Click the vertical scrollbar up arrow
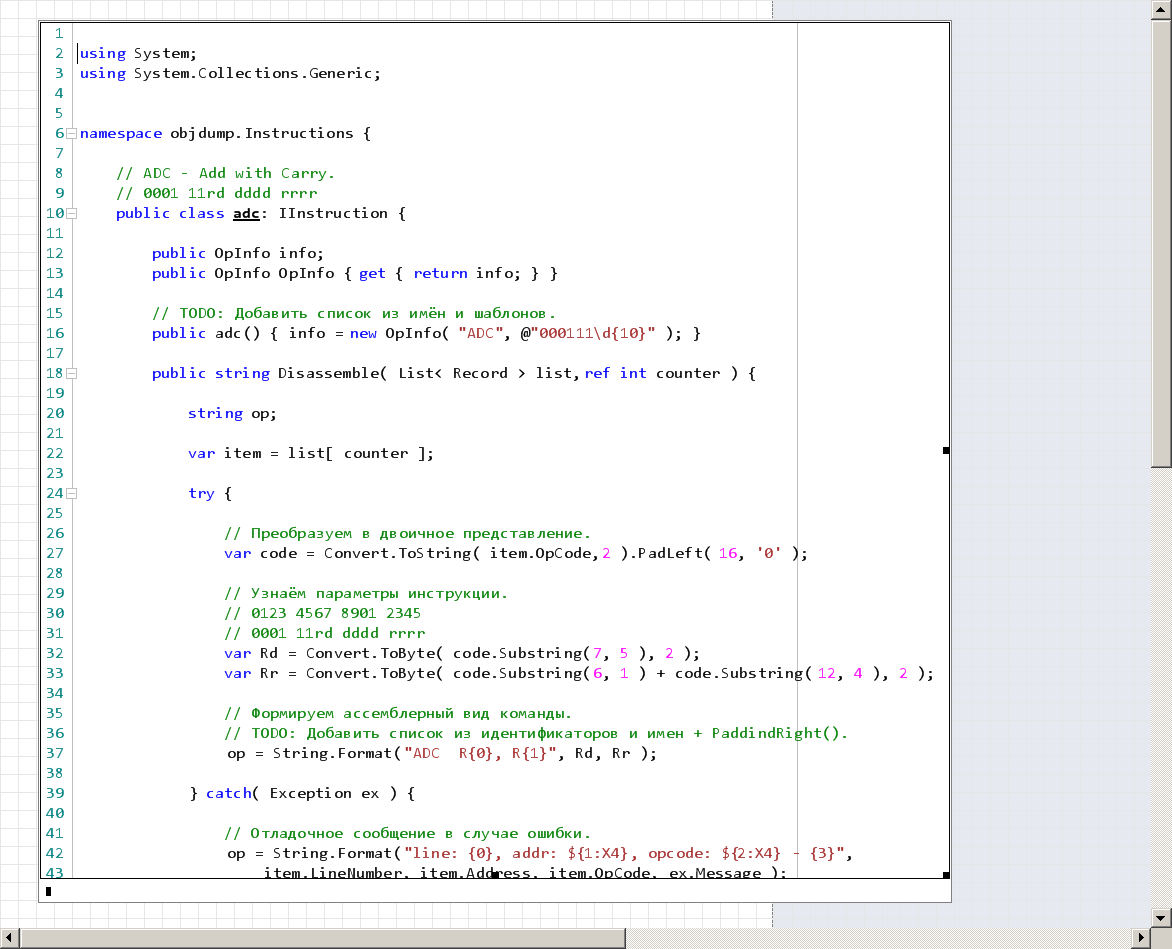The width and height of the screenshot is (1172, 949). (1161, 9)
